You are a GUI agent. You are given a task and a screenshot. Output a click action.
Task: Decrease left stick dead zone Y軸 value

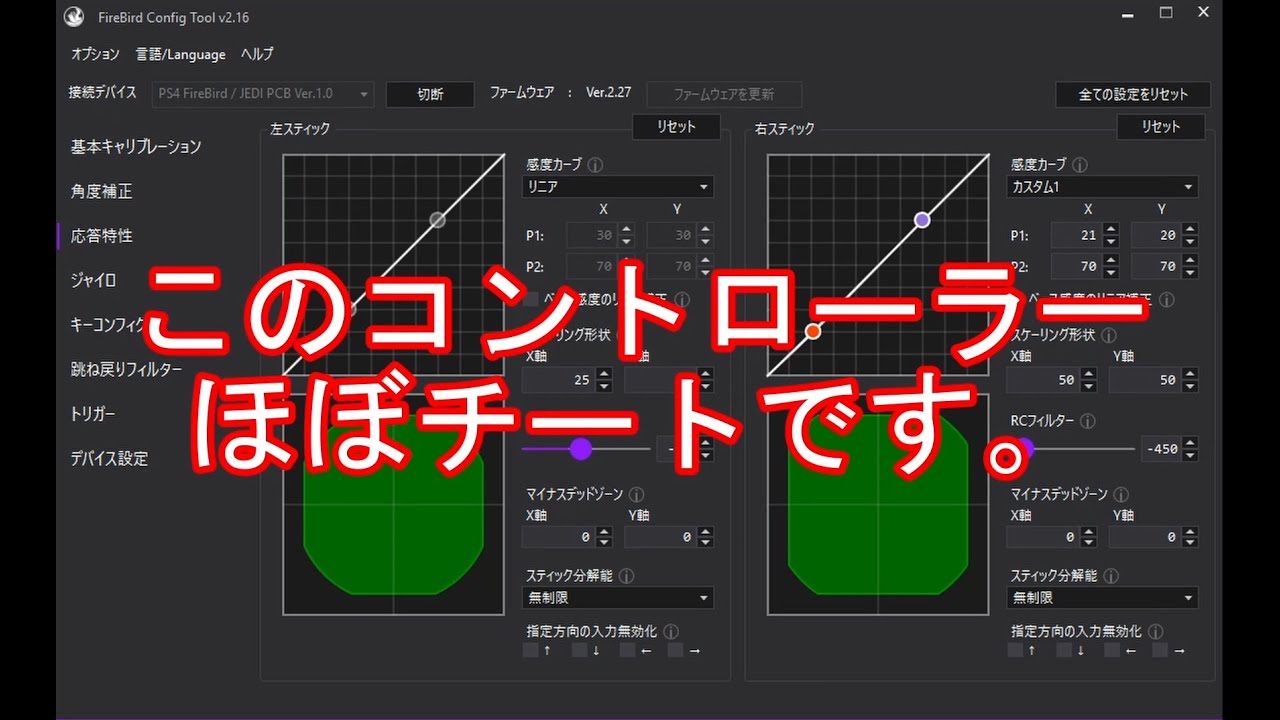point(705,543)
